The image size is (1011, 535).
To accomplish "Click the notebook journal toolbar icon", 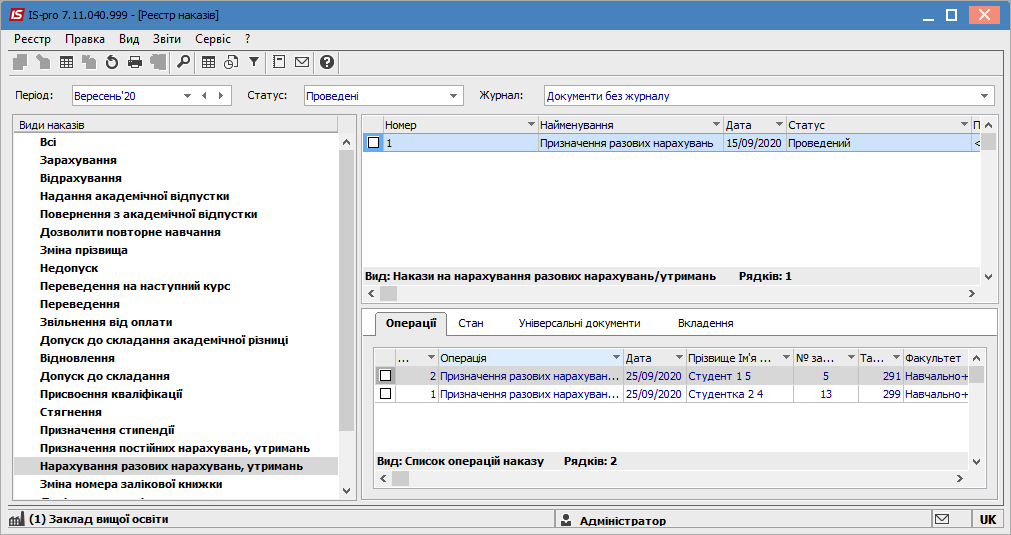I will click(x=279, y=62).
